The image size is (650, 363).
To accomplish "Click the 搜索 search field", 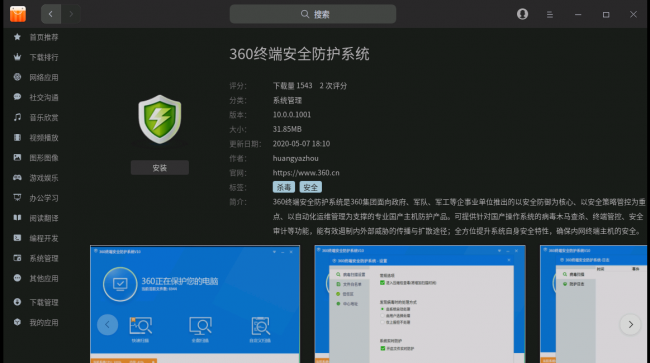I will pyautogui.click(x=313, y=15).
